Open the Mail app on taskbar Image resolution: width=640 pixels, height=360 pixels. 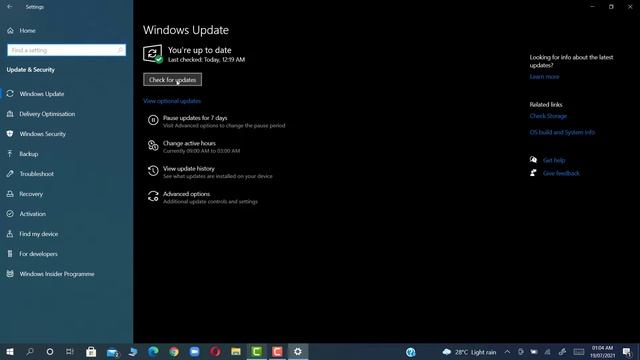click(x=112, y=351)
